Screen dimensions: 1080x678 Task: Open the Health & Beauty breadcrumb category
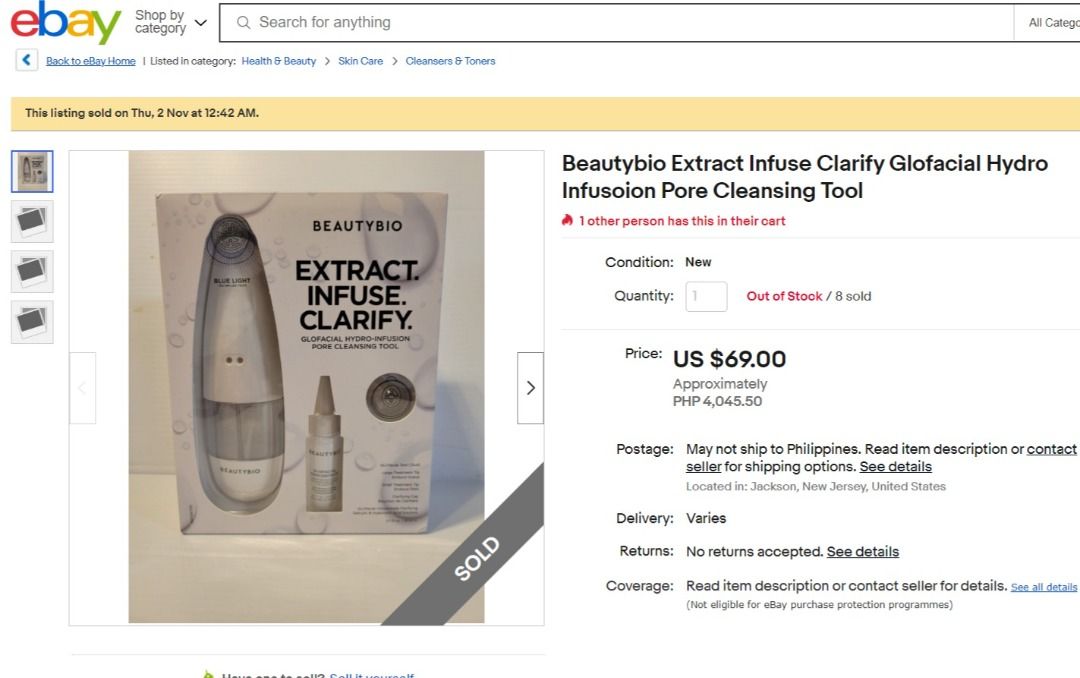277,60
